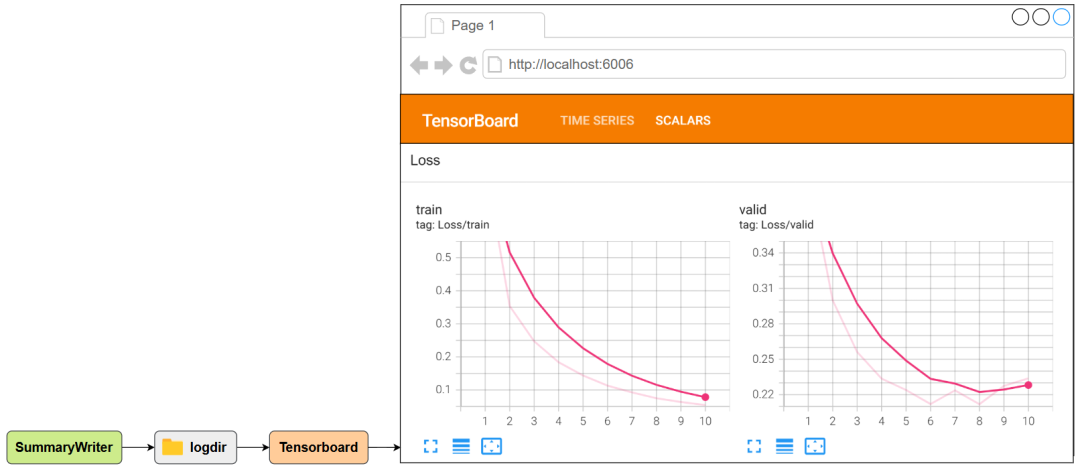
Task: Click the 'tag: Loss/valid' label
Action: (x=776, y=225)
